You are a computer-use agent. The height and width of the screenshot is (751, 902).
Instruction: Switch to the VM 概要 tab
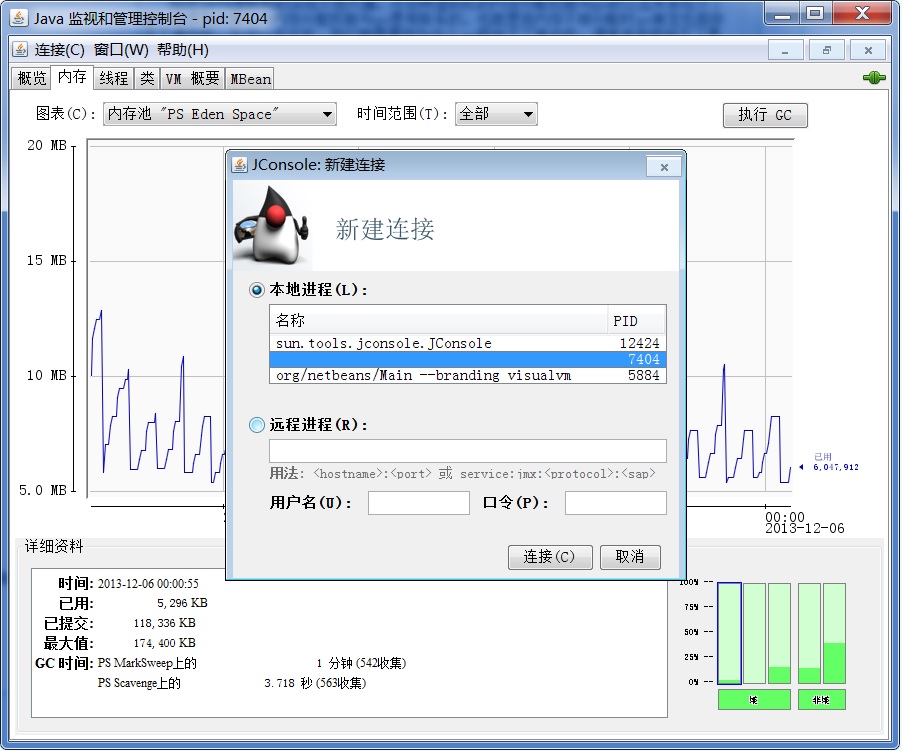pyautogui.click(x=192, y=78)
